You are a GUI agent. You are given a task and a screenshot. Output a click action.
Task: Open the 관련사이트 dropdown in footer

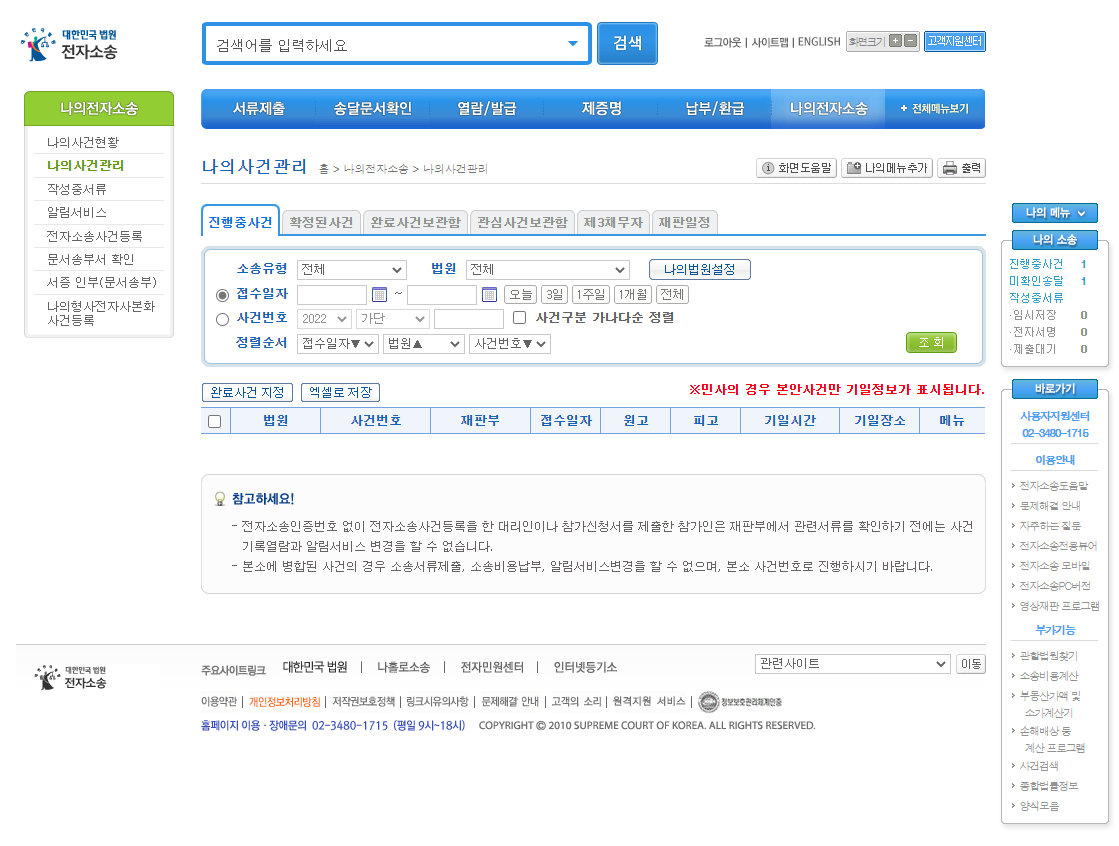[x=853, y=664]
